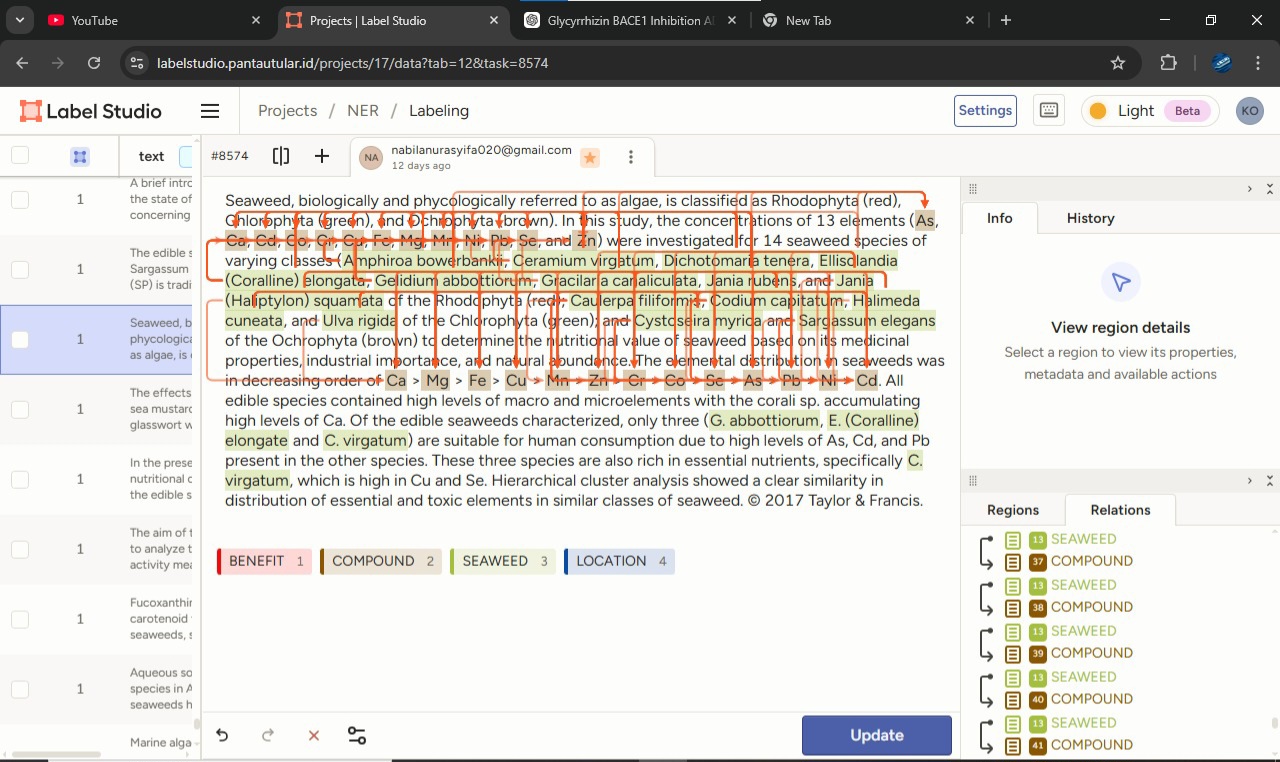Viewport: 1280px width, 762px height.
Task: Open the Chrome extensions puzzle icon
Action: click(1168, 63)
